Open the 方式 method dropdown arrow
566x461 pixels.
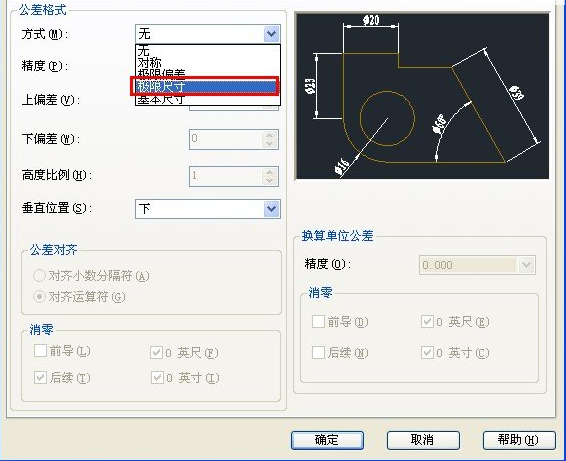tap(271, 34)
